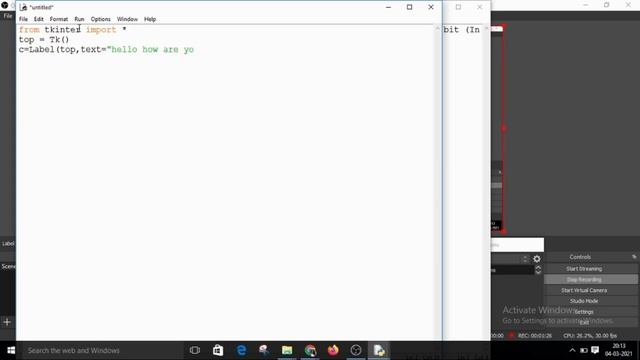640x360 pixels.
Task: Open the Window menu in IDLE
Action: click(127, 19)
